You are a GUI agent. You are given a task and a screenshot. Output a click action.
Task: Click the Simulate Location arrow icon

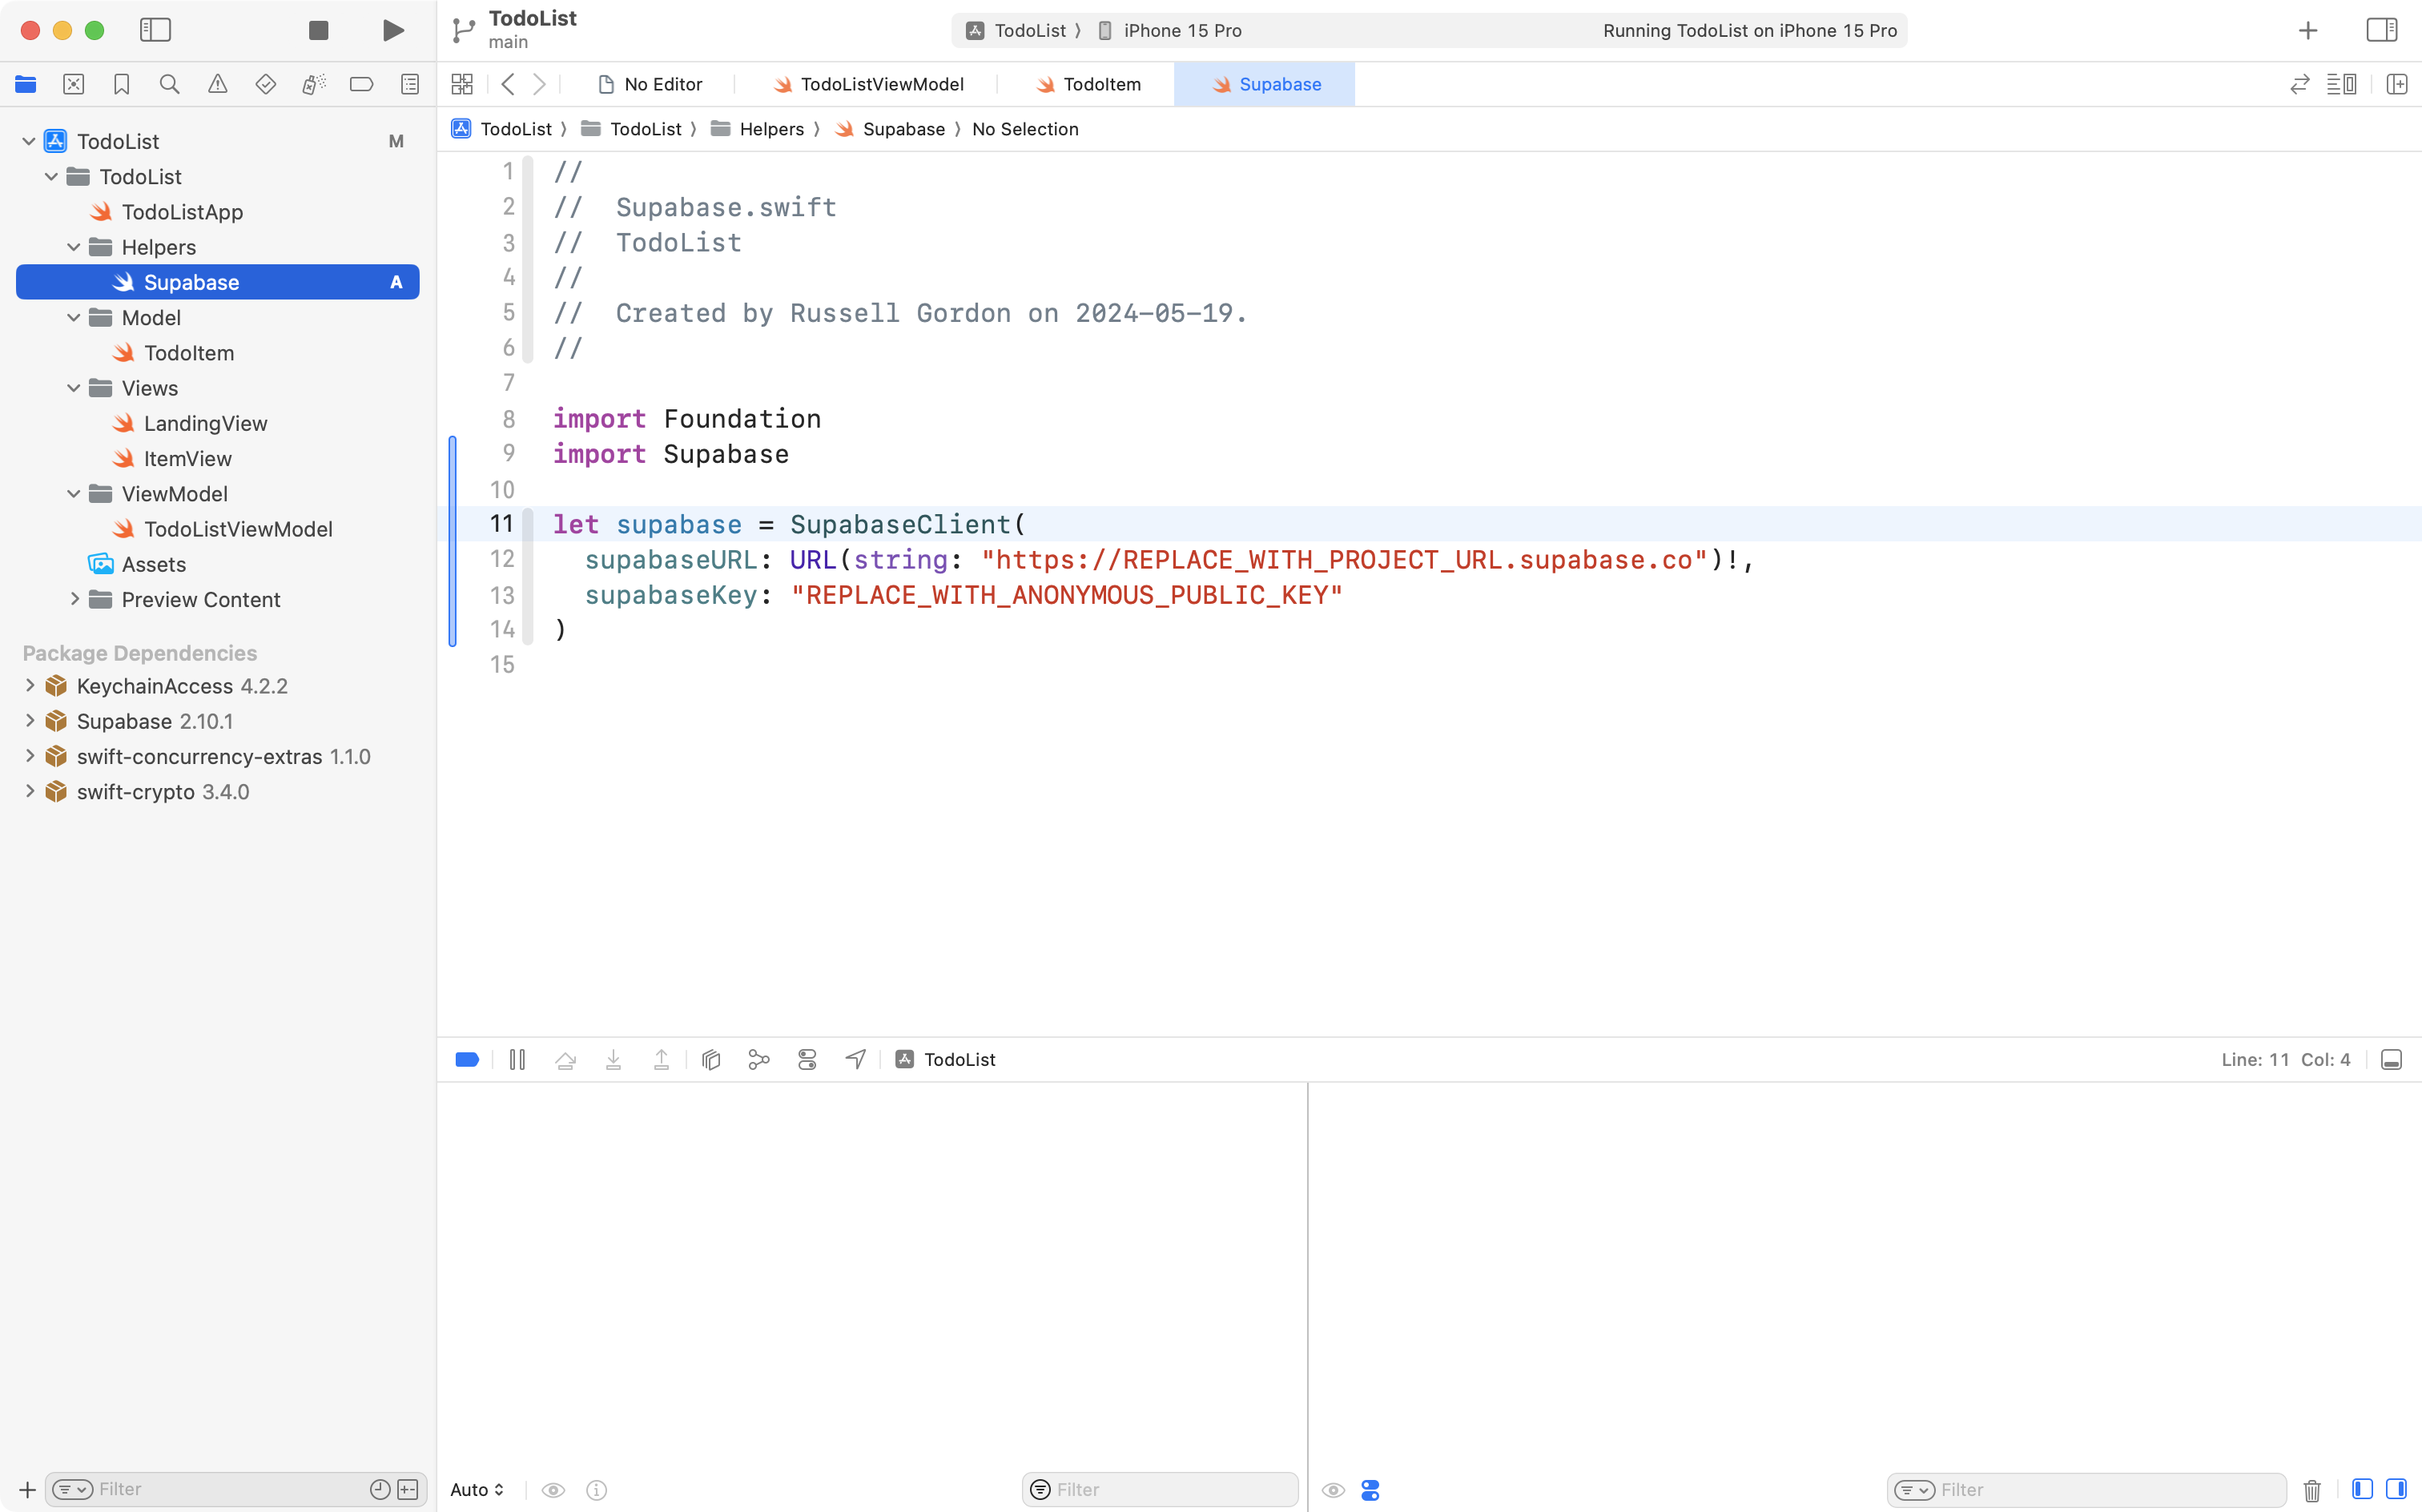[x=855, y=1059]
